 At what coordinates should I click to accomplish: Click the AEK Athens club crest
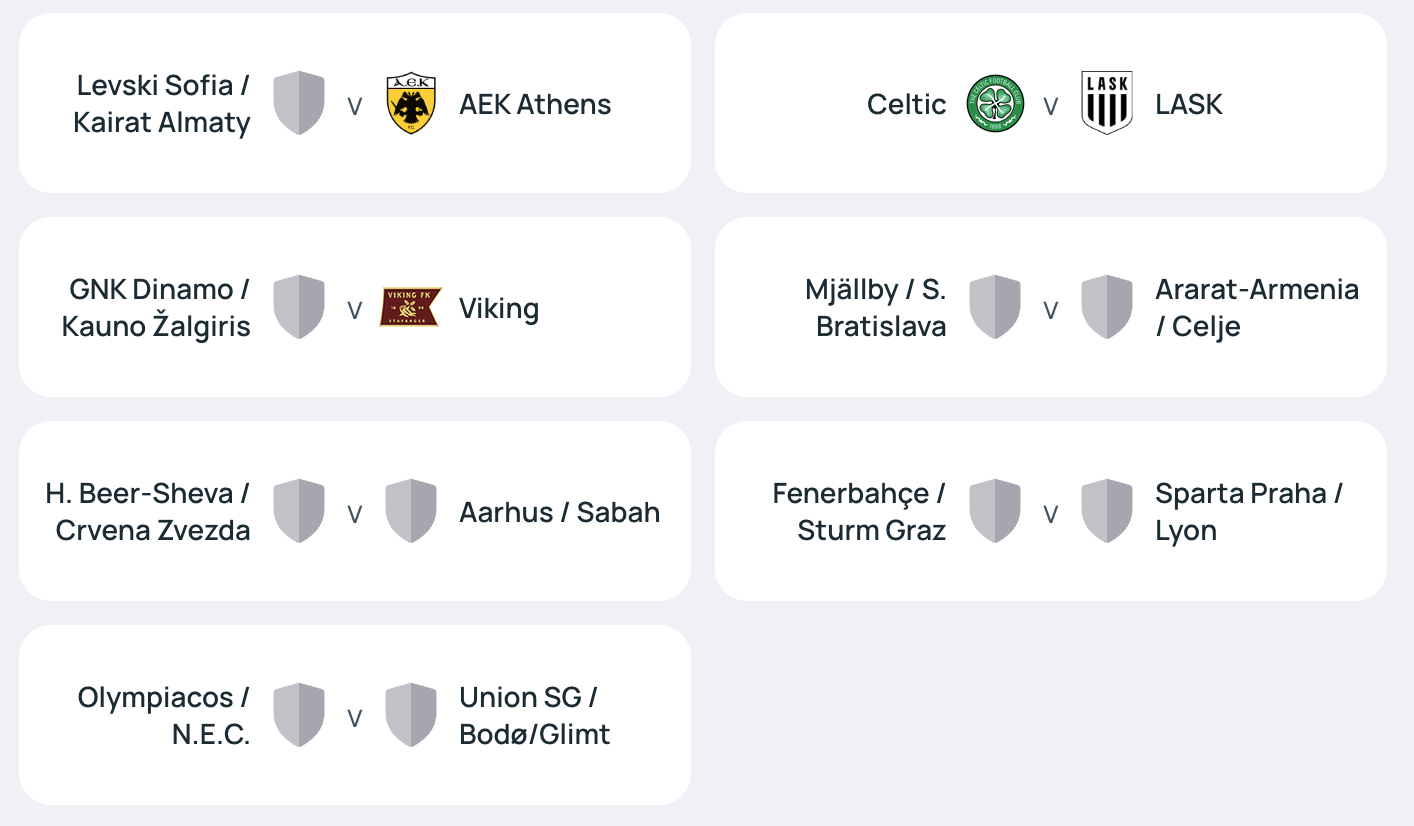click(x=411, y=103)
